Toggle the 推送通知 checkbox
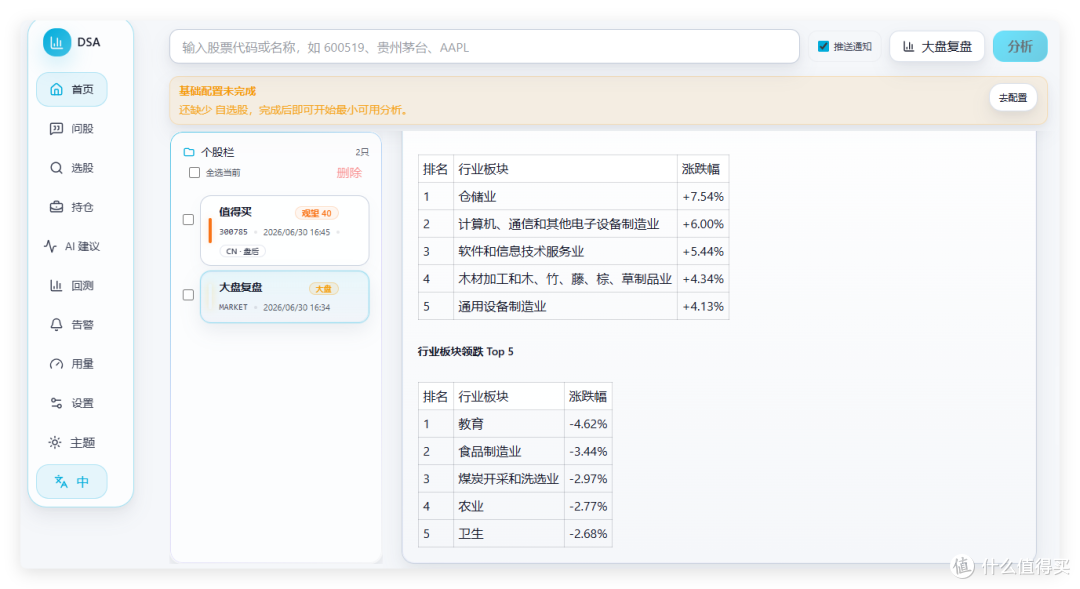Image resolution: width=1080 pixels, height=589 pixels. click(x=823, y=47)
